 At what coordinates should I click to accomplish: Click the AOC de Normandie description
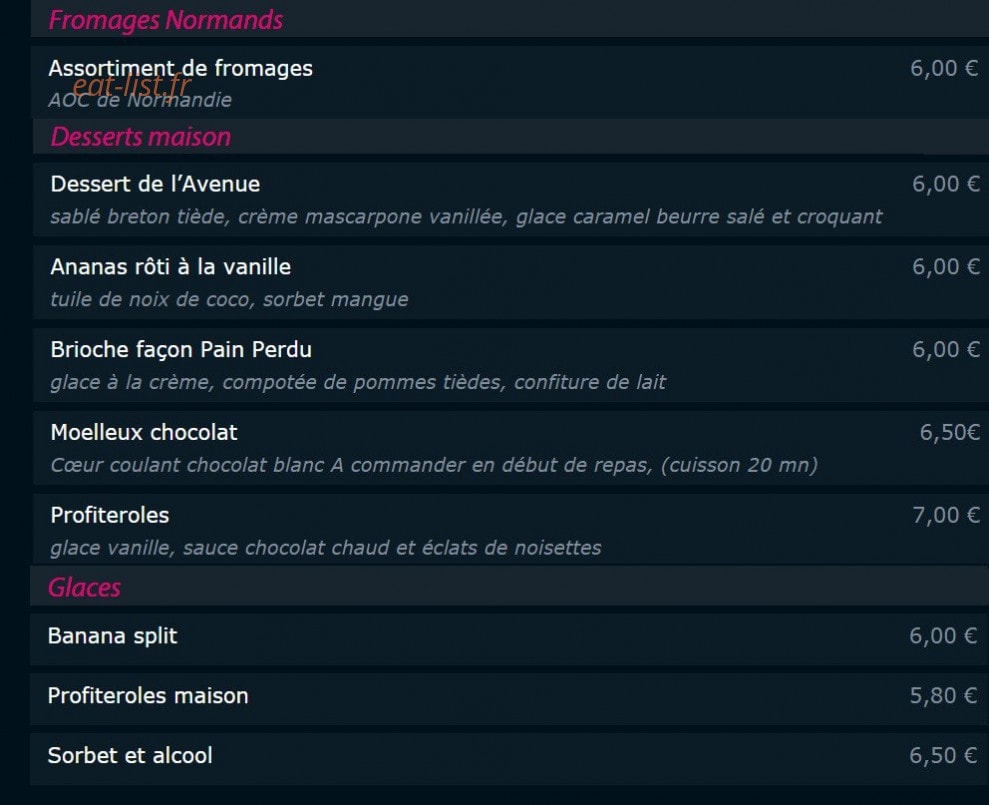click(140, 100)
